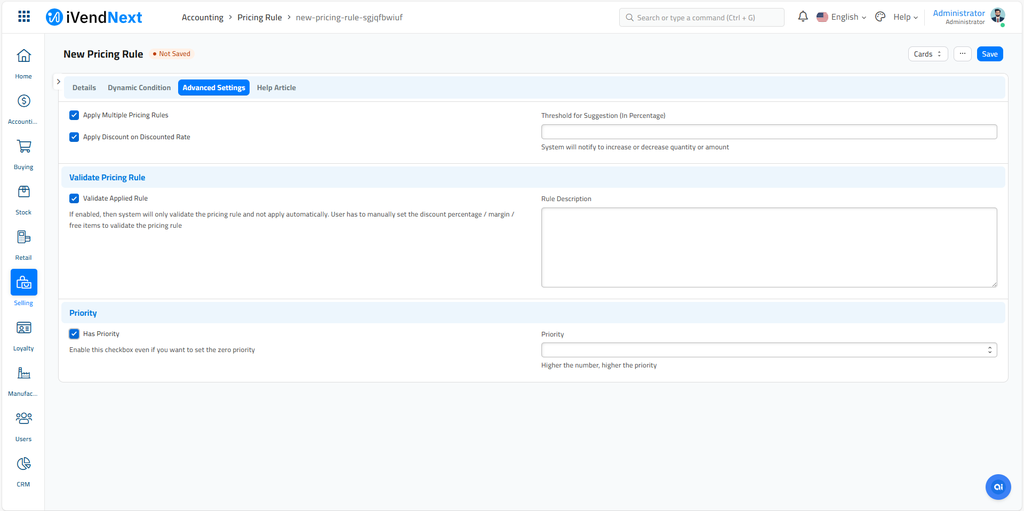Open the Accounting module icon
Image resolution: width=1024 pixels, height=511 pixels.
point(23,102)
